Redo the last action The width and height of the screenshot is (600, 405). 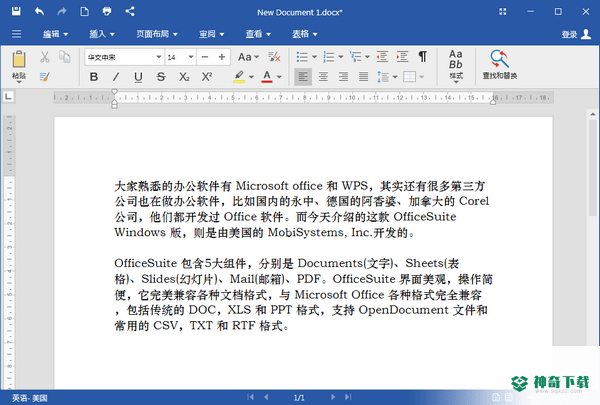point(62,11)
